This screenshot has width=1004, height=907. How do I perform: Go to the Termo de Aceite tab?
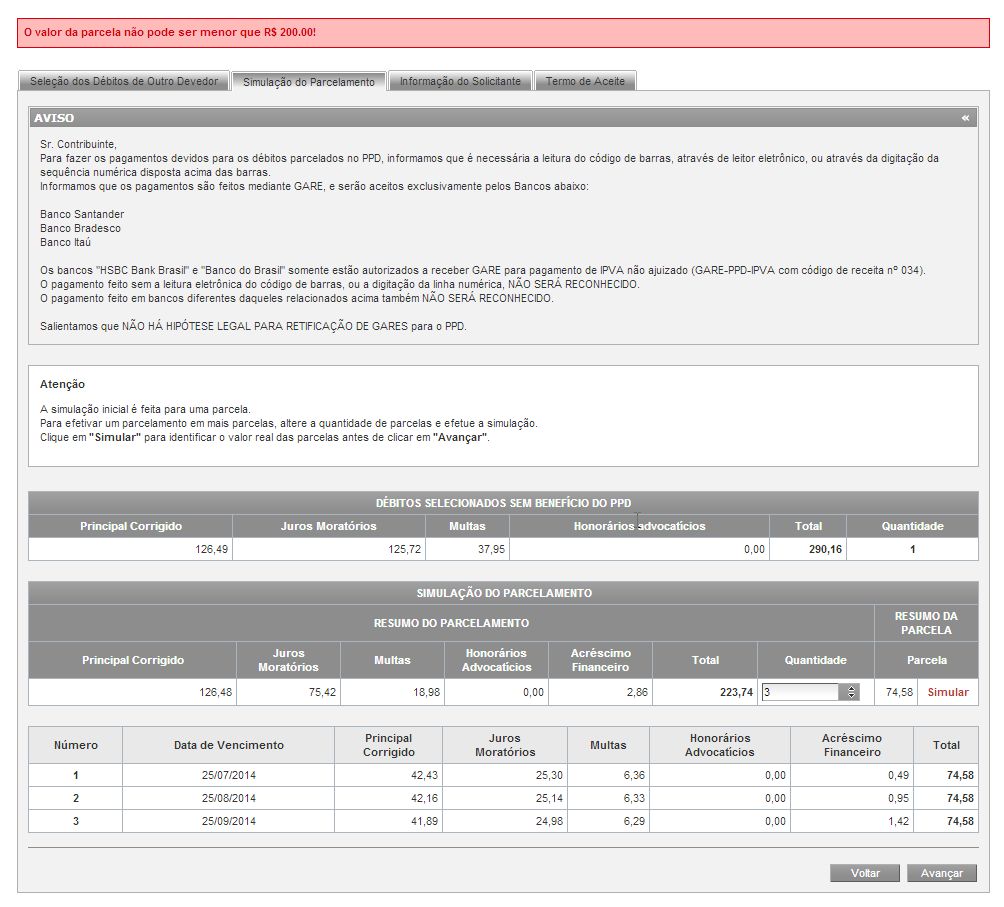(585, 82)
